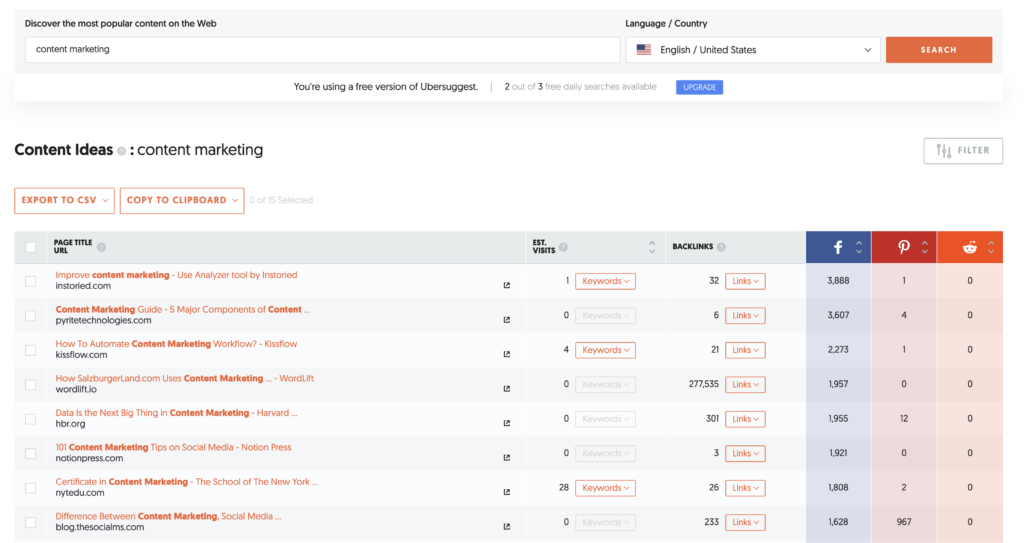The height and width of the screenshot is (543, 1024).
Task: Open 'How SalzburgerLand.com Uses' WordLift link
Action: click(184, 378)
